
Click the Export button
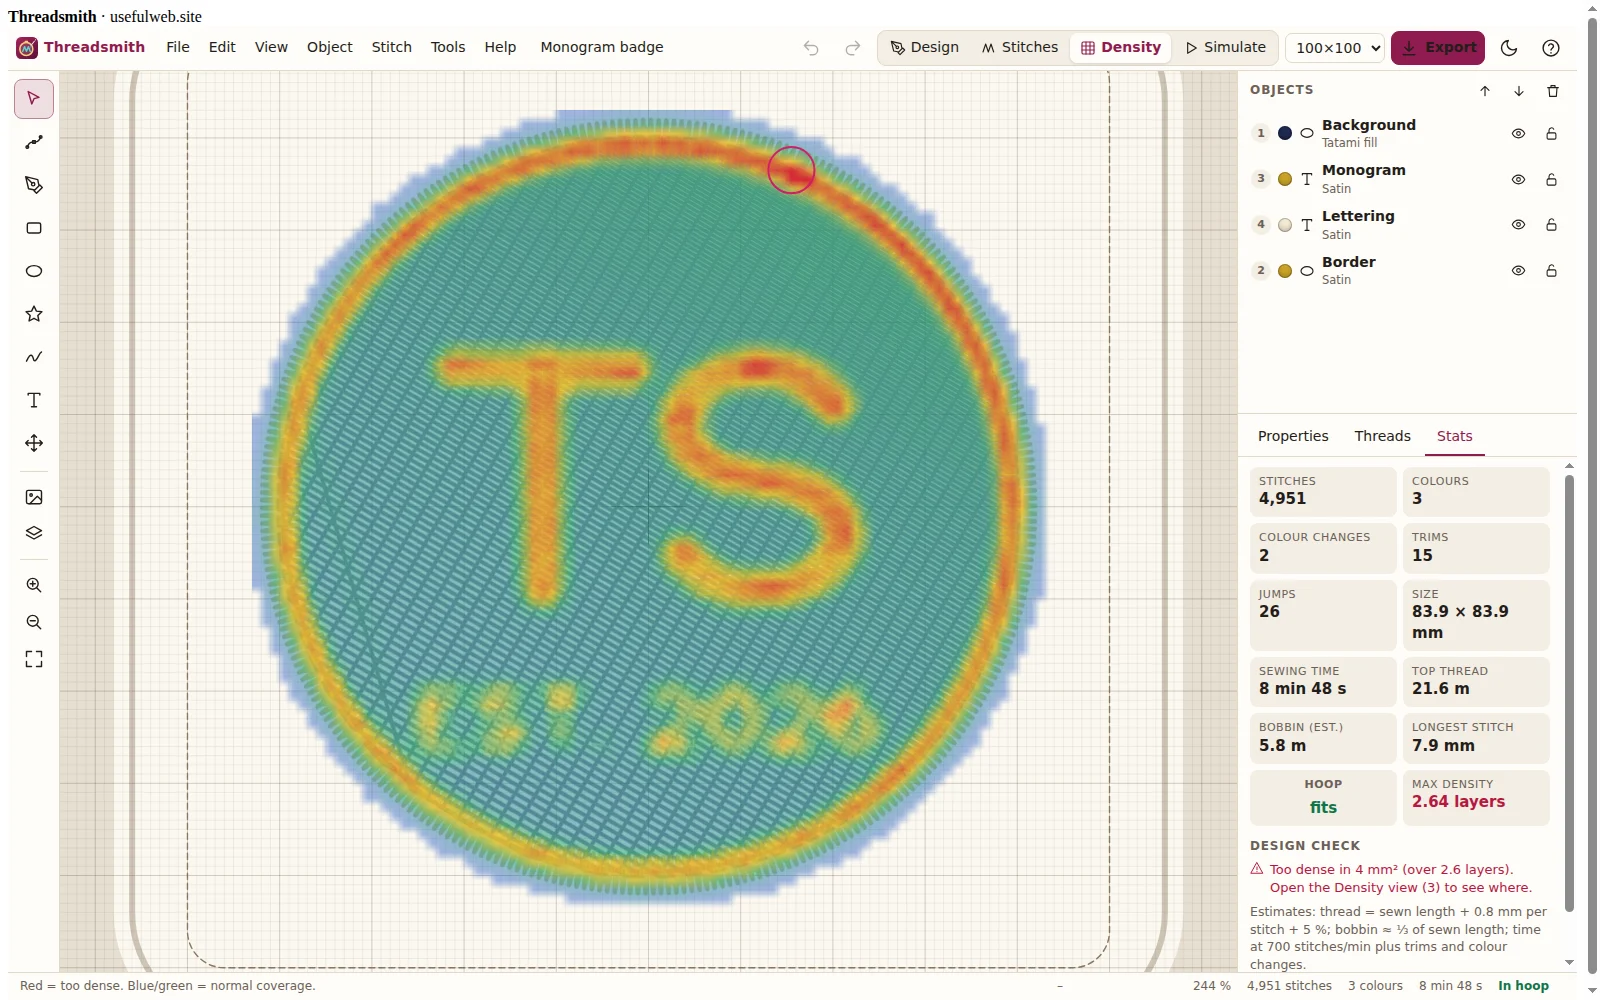click(1438, 48)
